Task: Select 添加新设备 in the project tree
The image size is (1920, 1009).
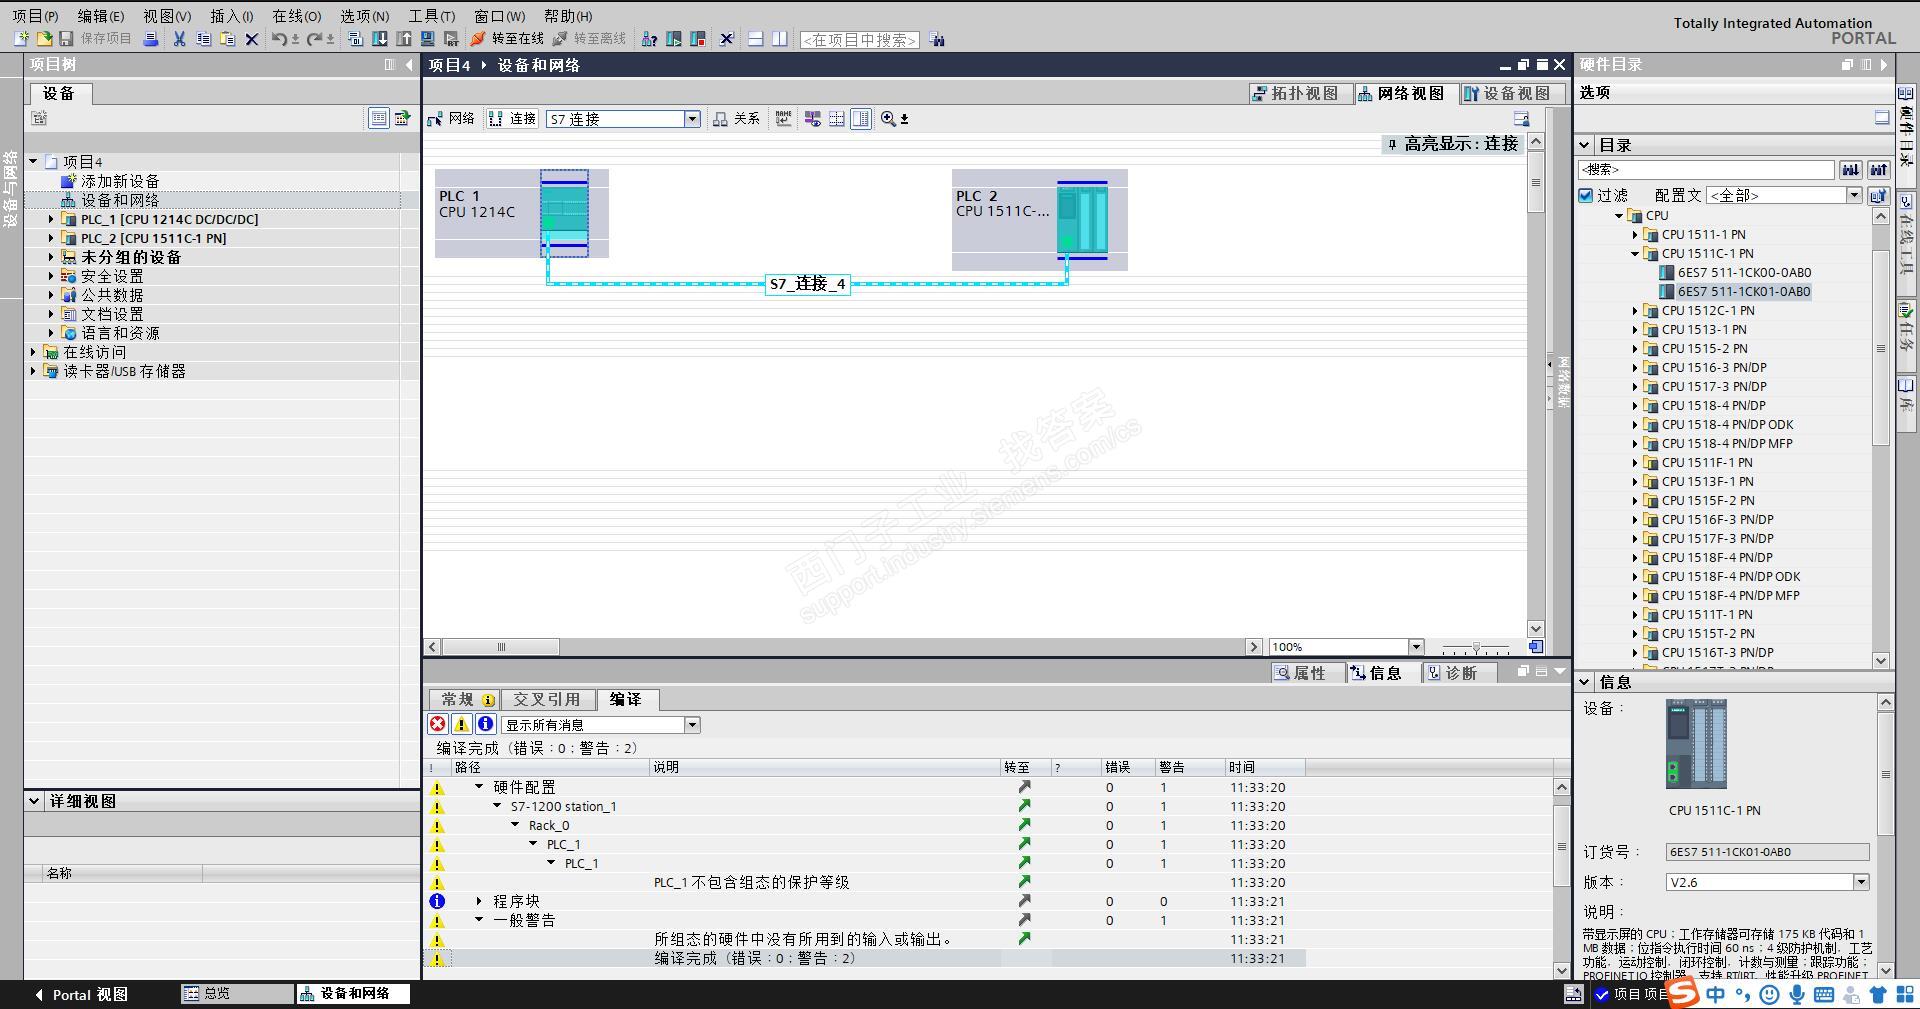Action: (x=119, y=181)
